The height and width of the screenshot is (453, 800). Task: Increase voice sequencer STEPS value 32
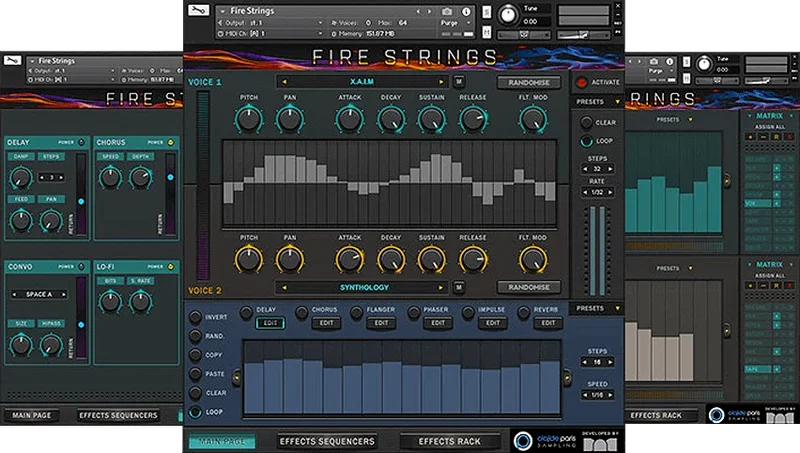tap(610, 169)
